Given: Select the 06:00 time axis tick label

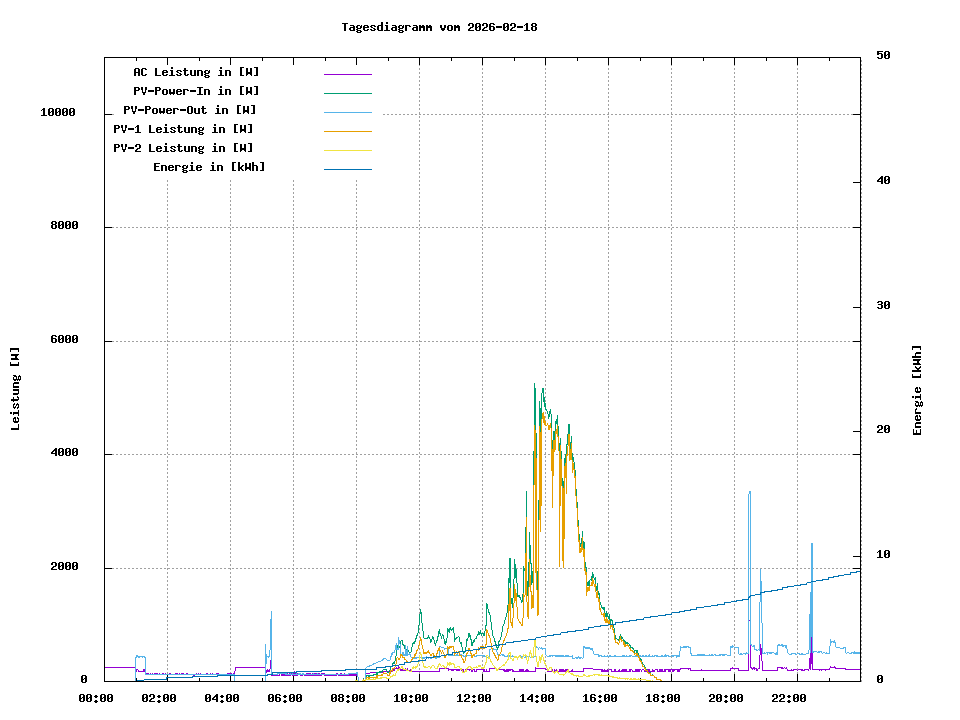Looking at the screenshot, I should [285, 698].
